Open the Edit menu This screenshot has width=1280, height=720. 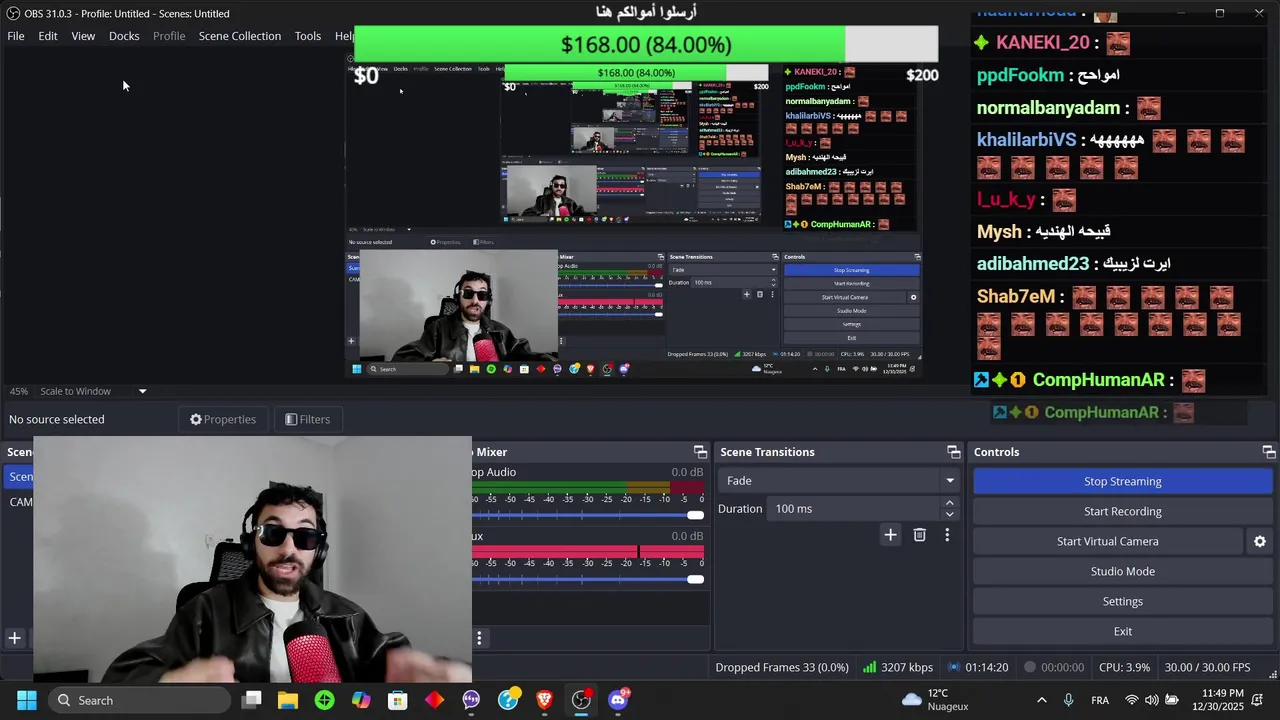tap(48, 36)
